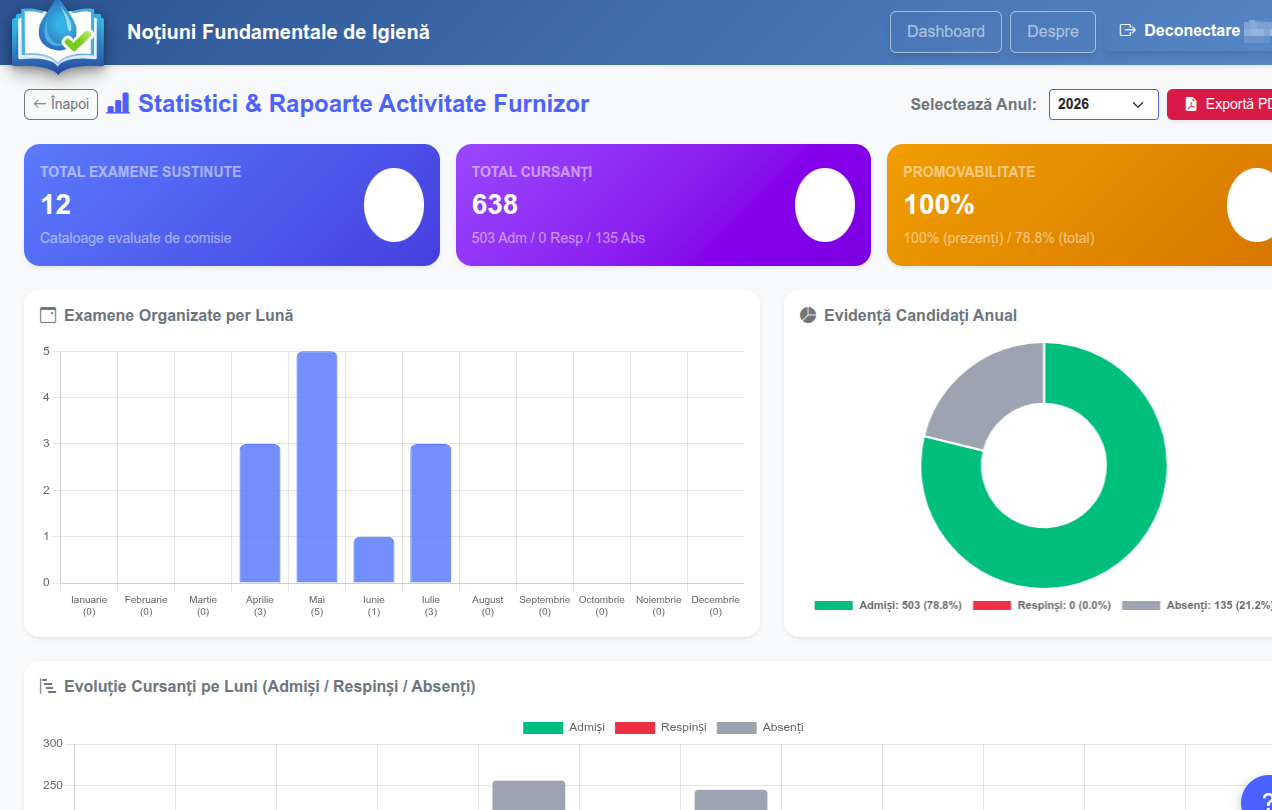Viewport: 1272px width, 810px height.
Task: Click the Septembrie (0) axis label
Action: (545, 606)
